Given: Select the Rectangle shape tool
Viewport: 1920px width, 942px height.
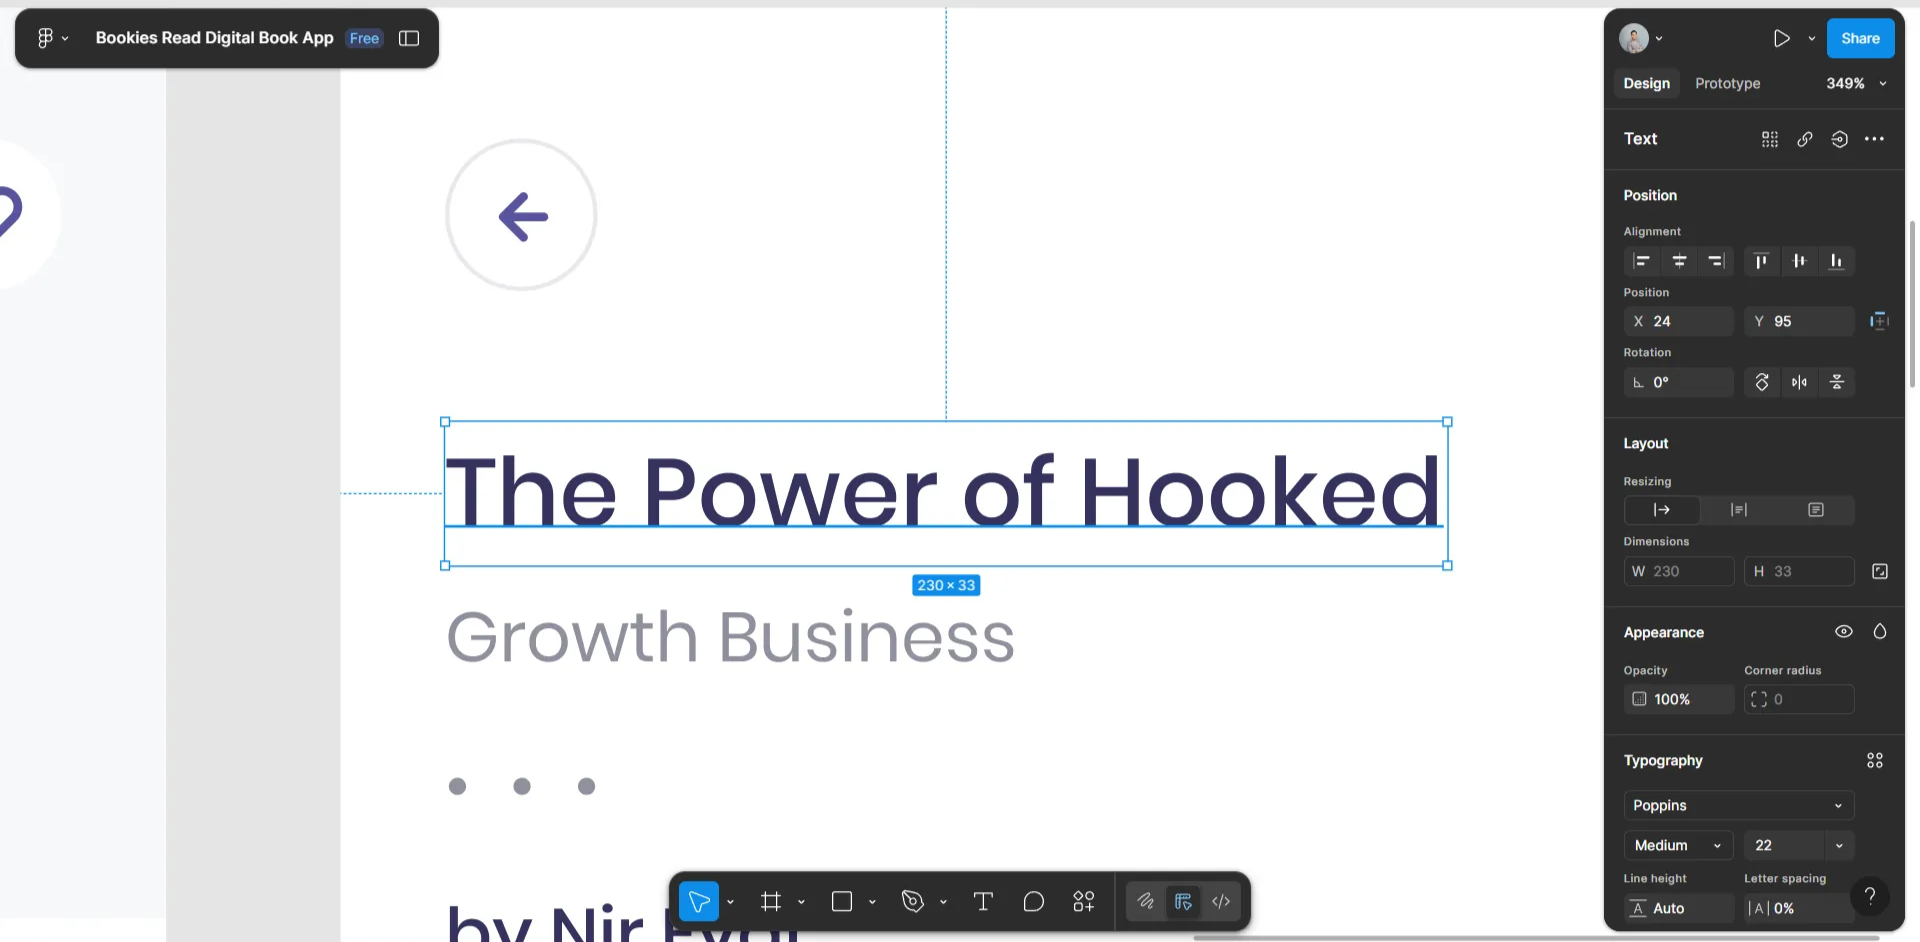Looking at the screenshot, I should tap(842, 901).
